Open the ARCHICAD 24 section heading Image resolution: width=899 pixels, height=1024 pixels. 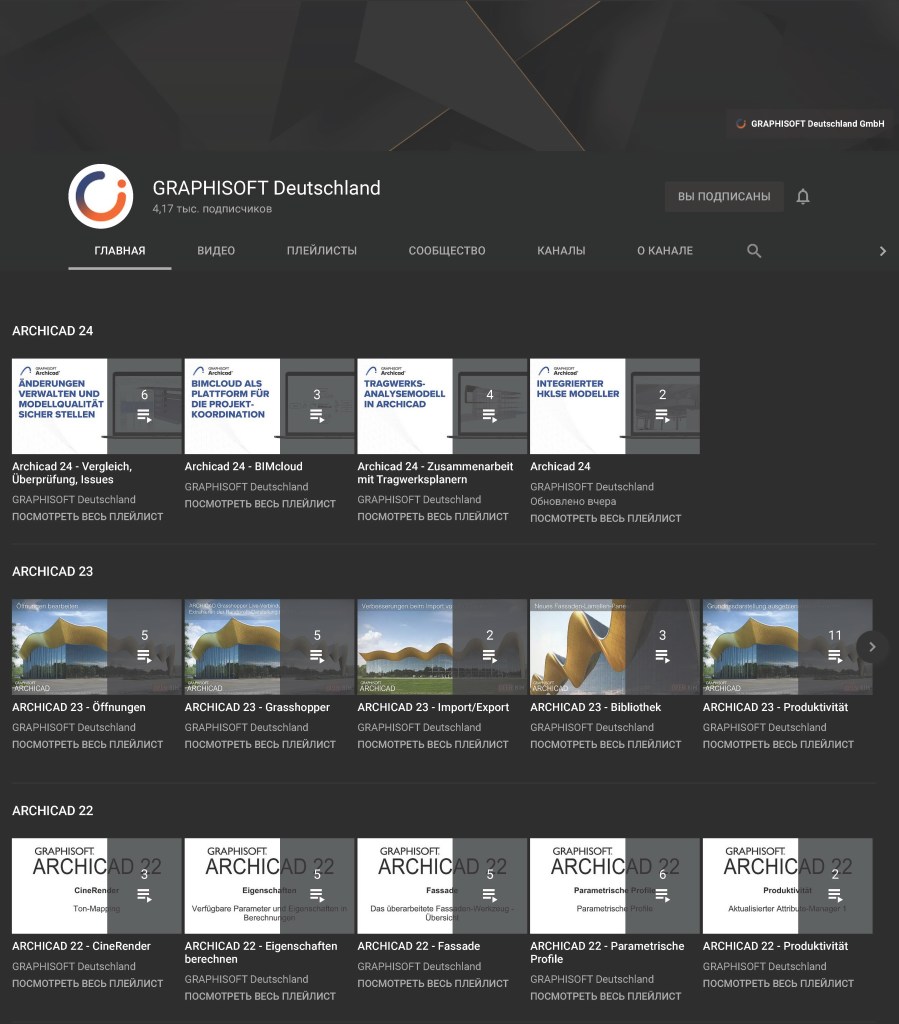tap(52, 331)
